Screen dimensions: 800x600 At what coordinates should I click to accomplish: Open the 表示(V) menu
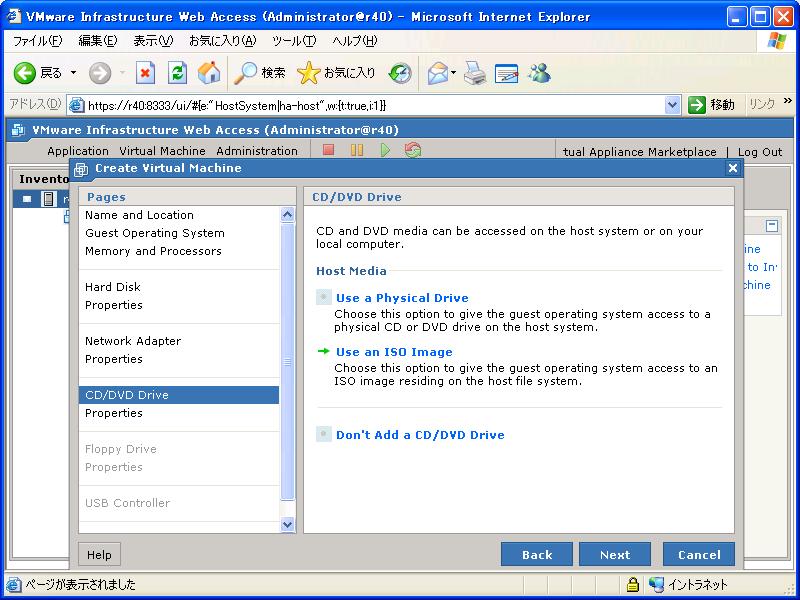coord(153,41)
